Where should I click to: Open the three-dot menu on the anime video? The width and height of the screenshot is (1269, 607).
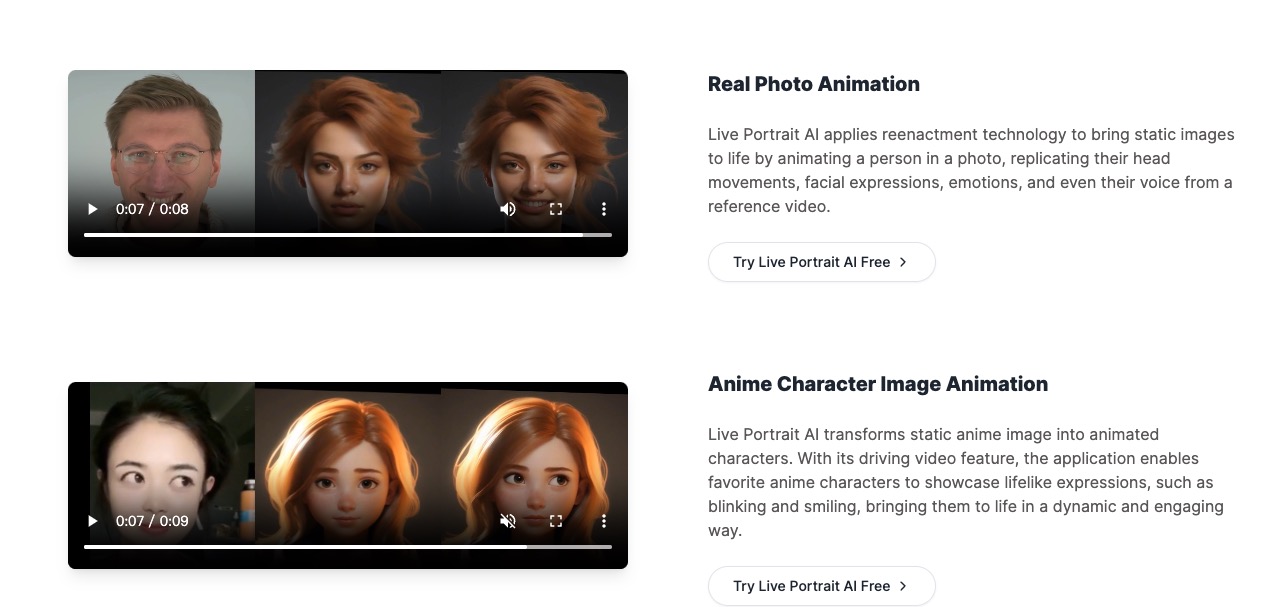pos(603,521)
